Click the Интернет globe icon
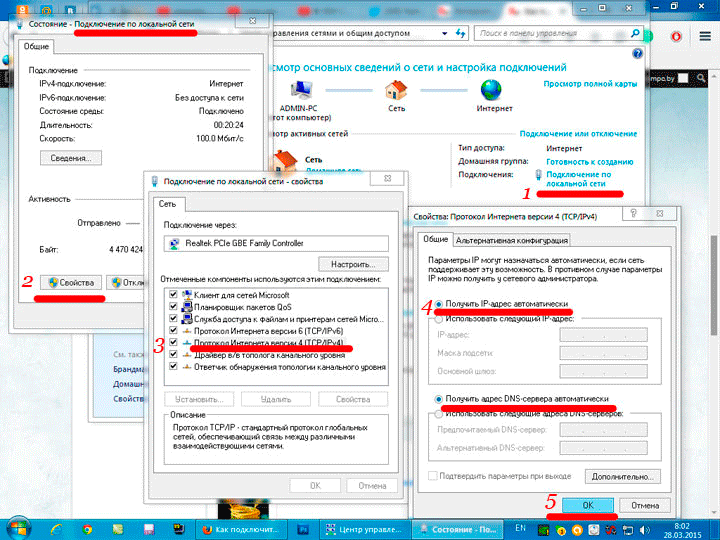The width and height of the screenshot is (720, 540). [491, 90]
